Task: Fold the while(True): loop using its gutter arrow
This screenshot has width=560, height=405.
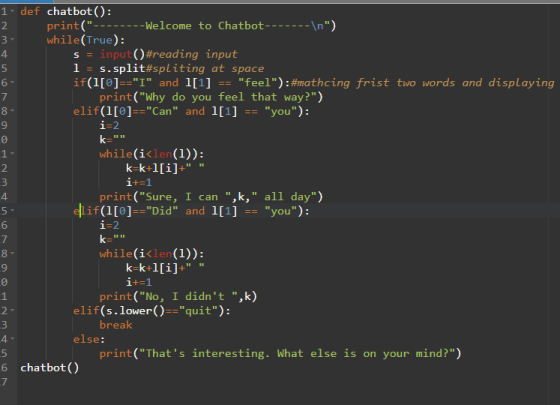Action: pos(12,40)
